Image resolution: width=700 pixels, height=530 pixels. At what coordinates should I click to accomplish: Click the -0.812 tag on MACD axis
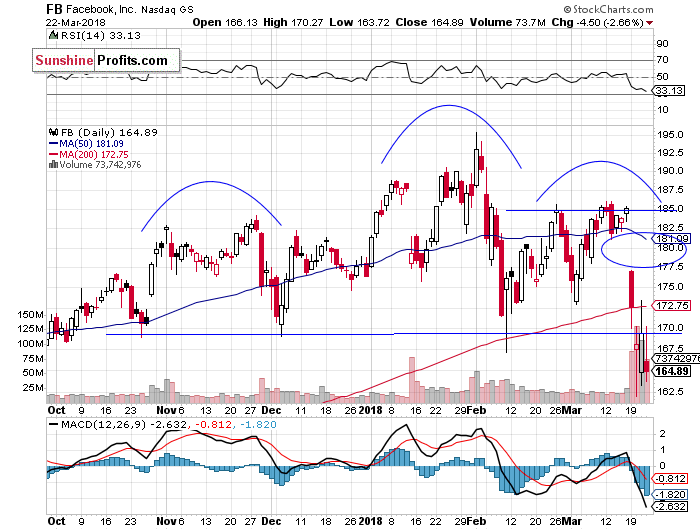[670, 479]
